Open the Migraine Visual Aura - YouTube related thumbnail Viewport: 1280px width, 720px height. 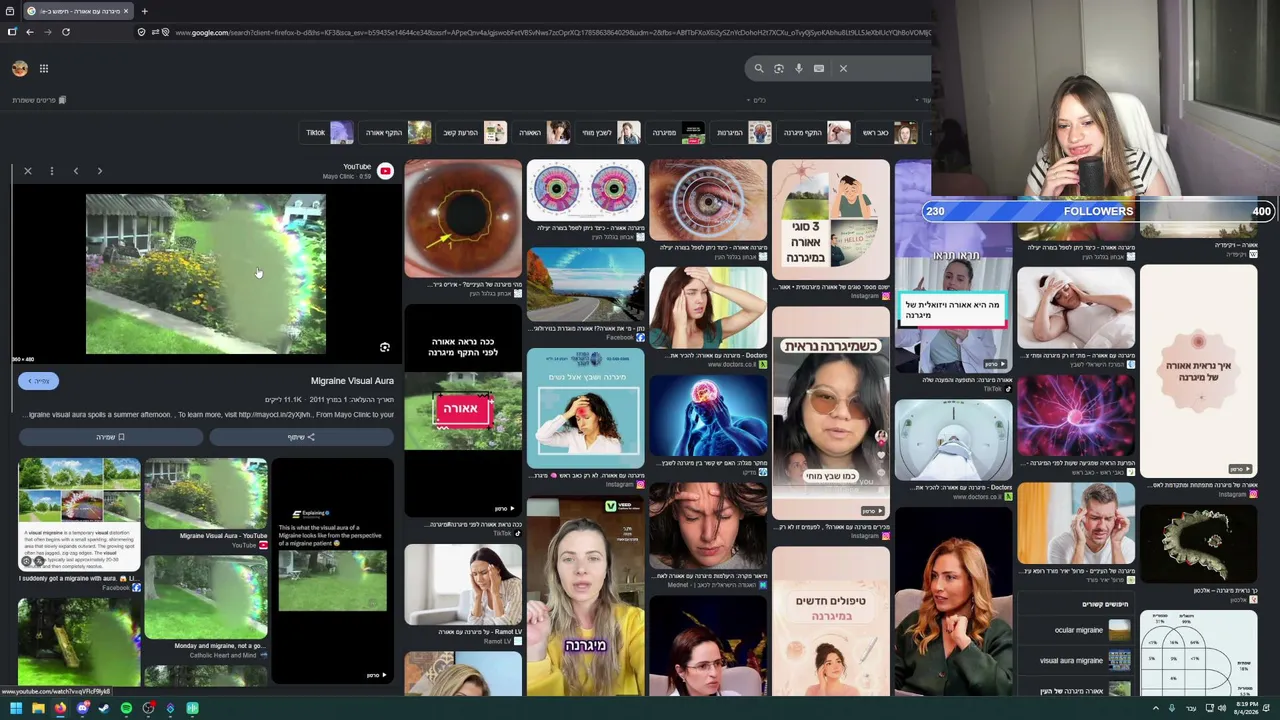(206, 495)
